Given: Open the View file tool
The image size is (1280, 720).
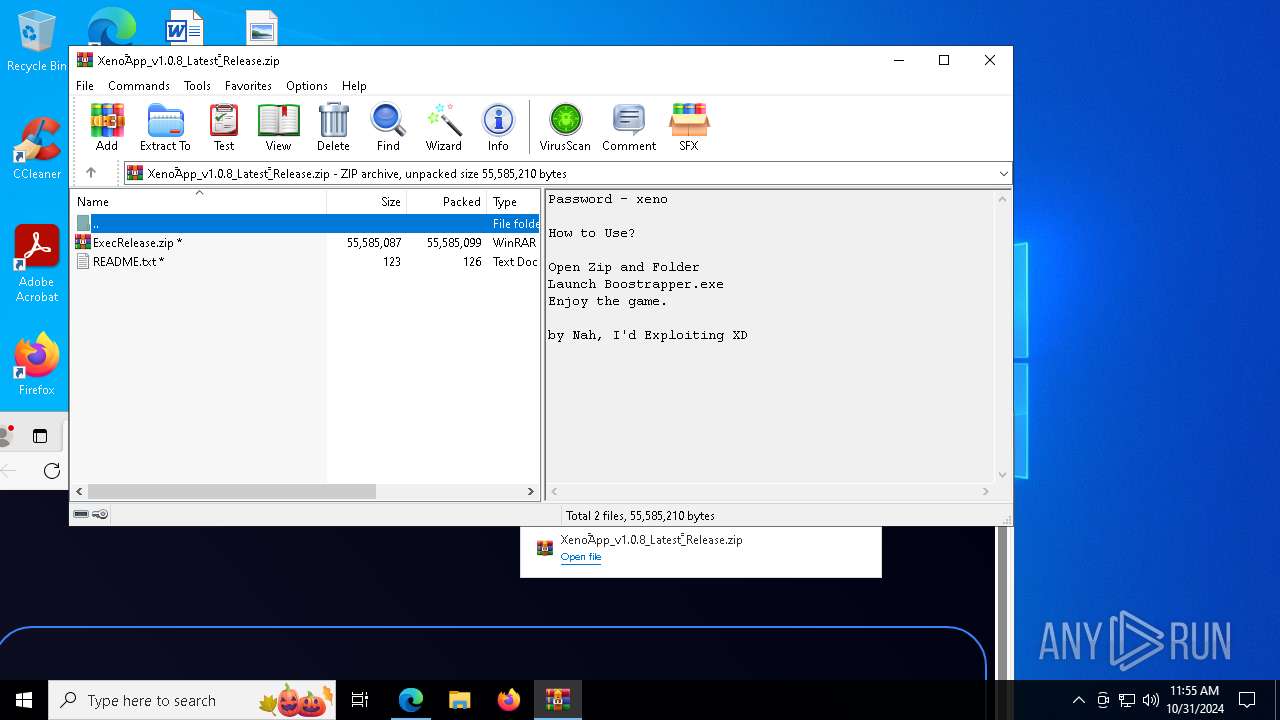Looking at the screenshot, I should [x=278, y=127].
